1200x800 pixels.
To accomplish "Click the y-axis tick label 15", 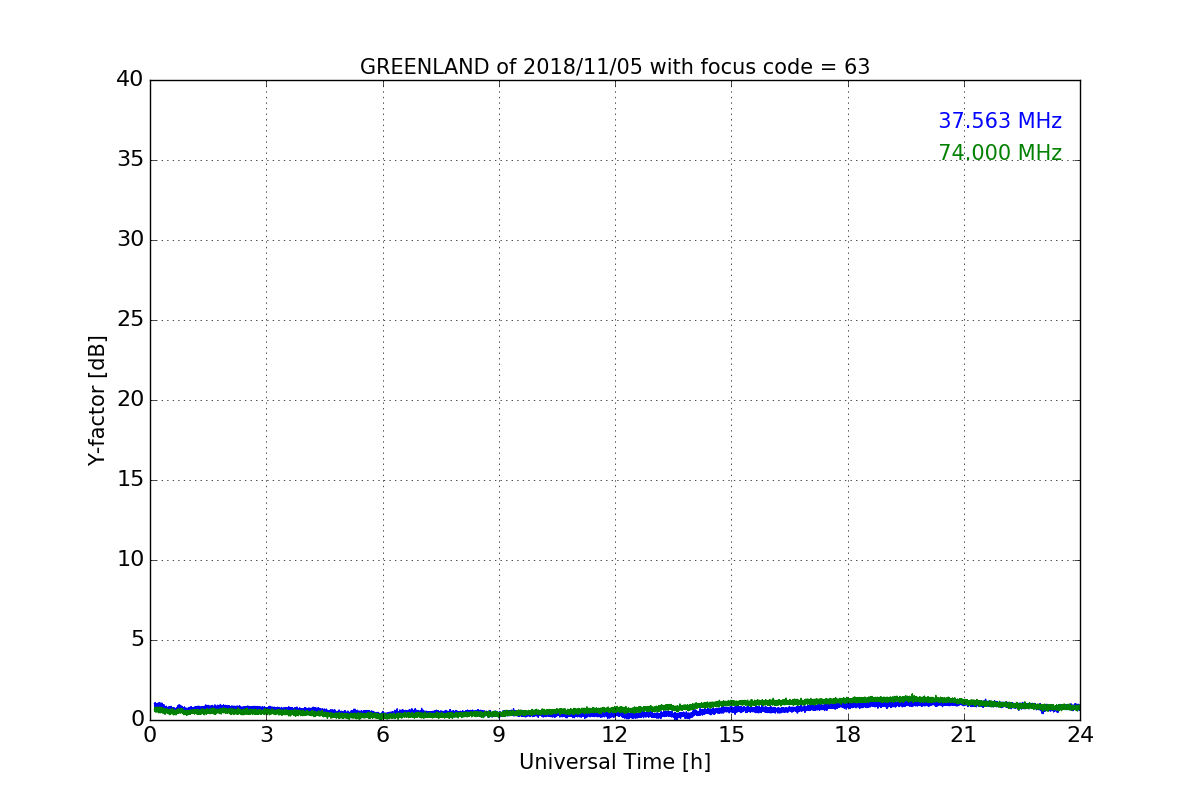I will coord(130,479).
